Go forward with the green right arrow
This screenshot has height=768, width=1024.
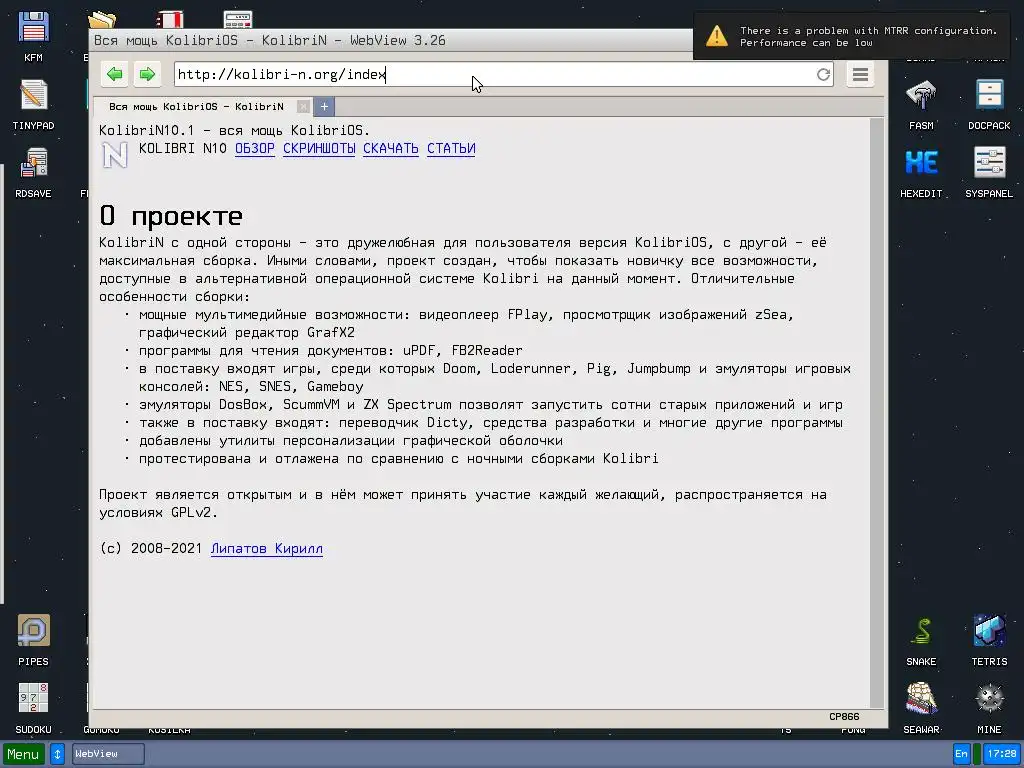(147, 74)
